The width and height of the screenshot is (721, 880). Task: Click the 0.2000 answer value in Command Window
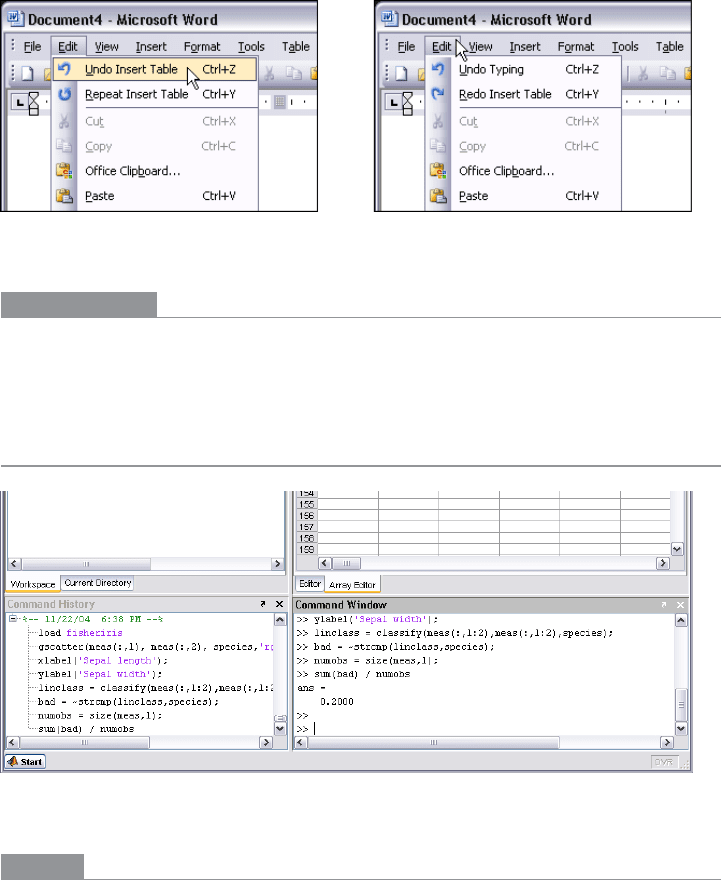pyautogui.click(x=337, y=702)
